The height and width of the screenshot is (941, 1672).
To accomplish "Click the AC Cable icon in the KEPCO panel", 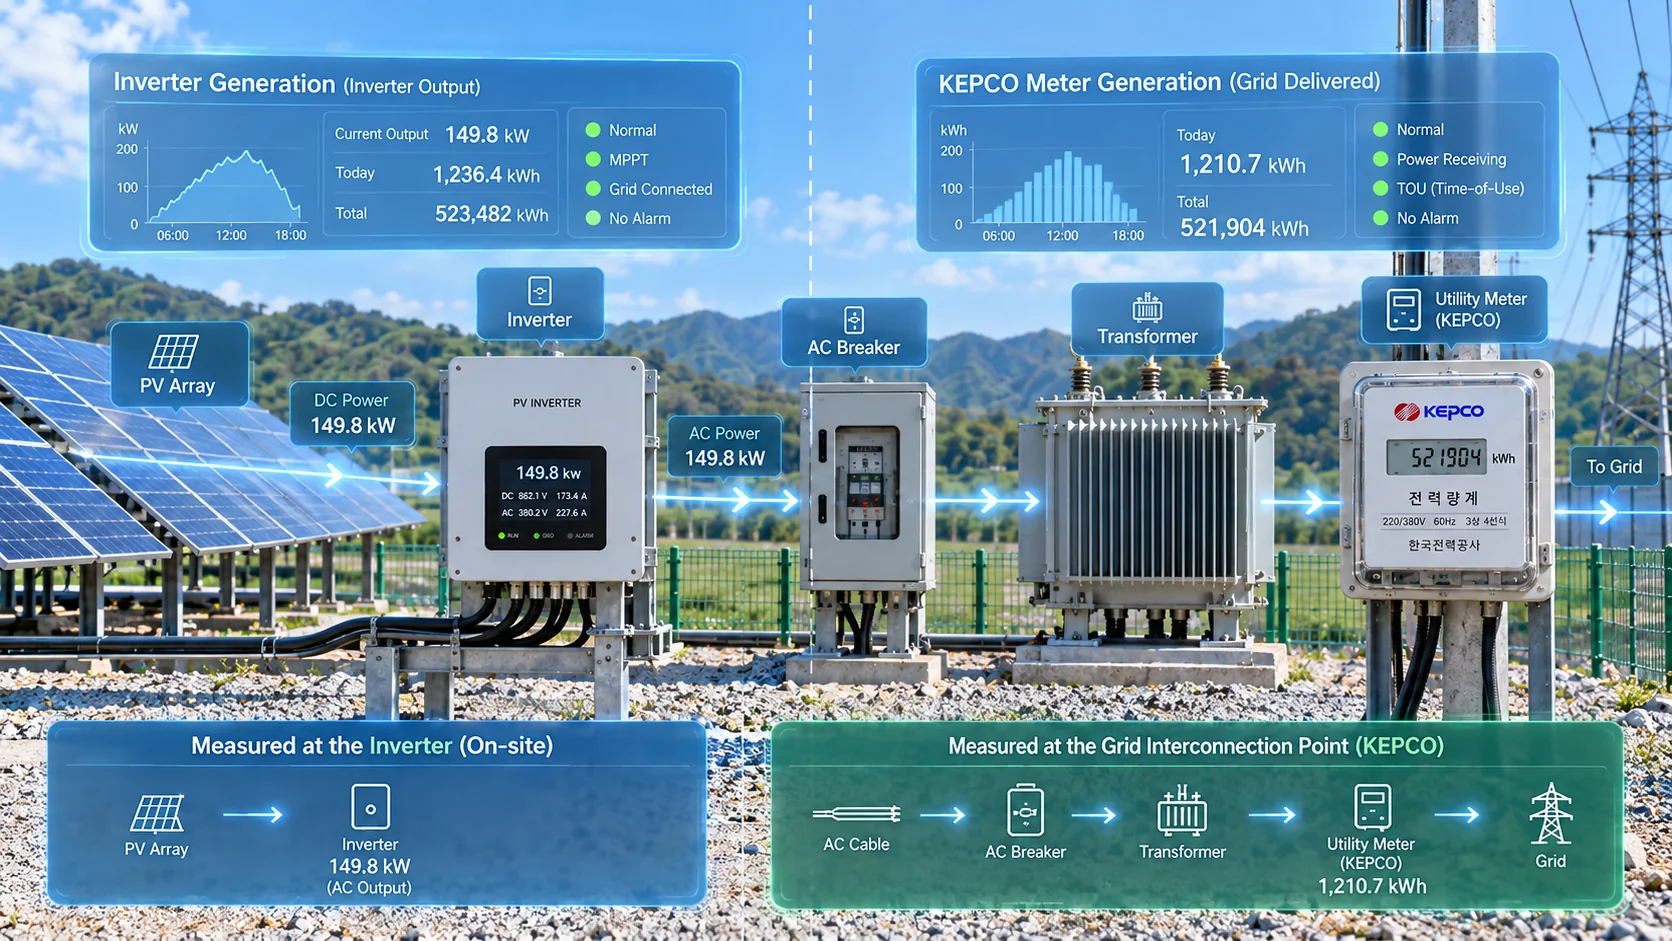I will point(857,814).
